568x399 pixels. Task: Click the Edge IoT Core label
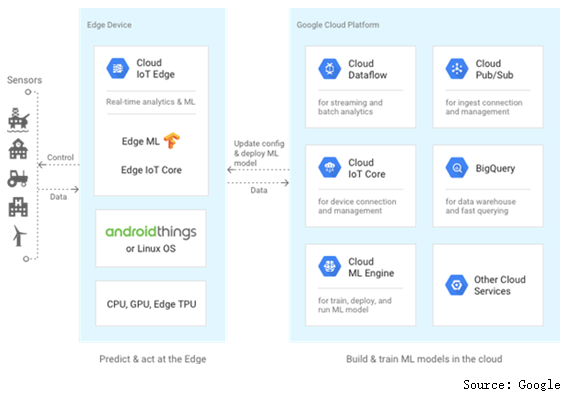(x=151, y=170)
